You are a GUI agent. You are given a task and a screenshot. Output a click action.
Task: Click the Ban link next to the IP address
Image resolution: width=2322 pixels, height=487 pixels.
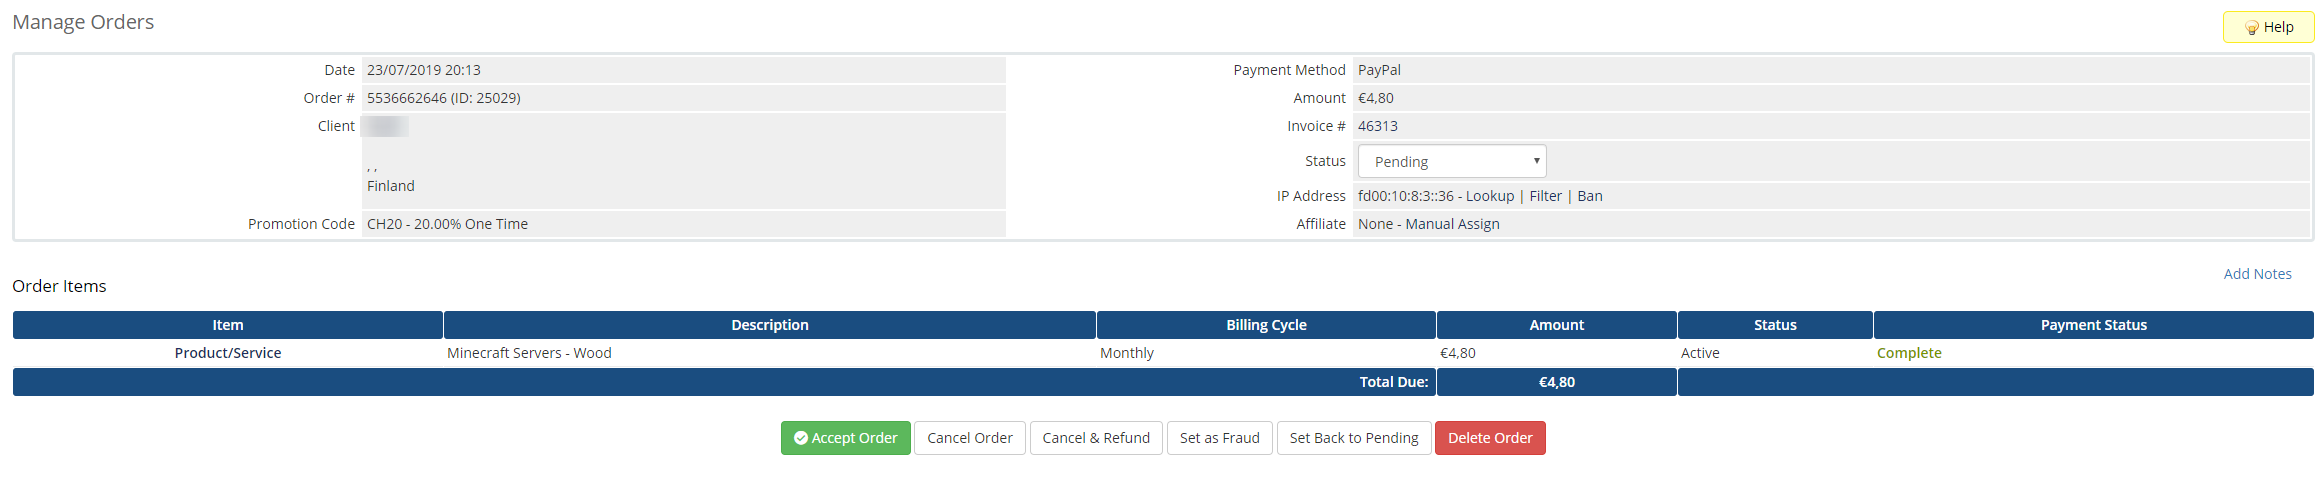(x=1590, y=196)
